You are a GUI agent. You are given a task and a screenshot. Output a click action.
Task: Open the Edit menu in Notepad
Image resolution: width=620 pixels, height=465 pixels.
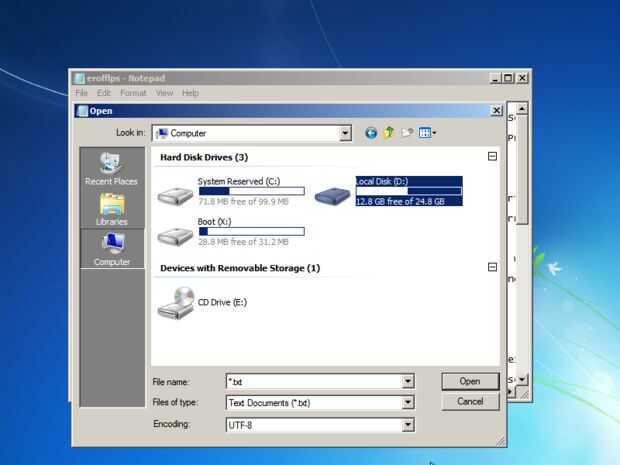(x=104, y=93)
